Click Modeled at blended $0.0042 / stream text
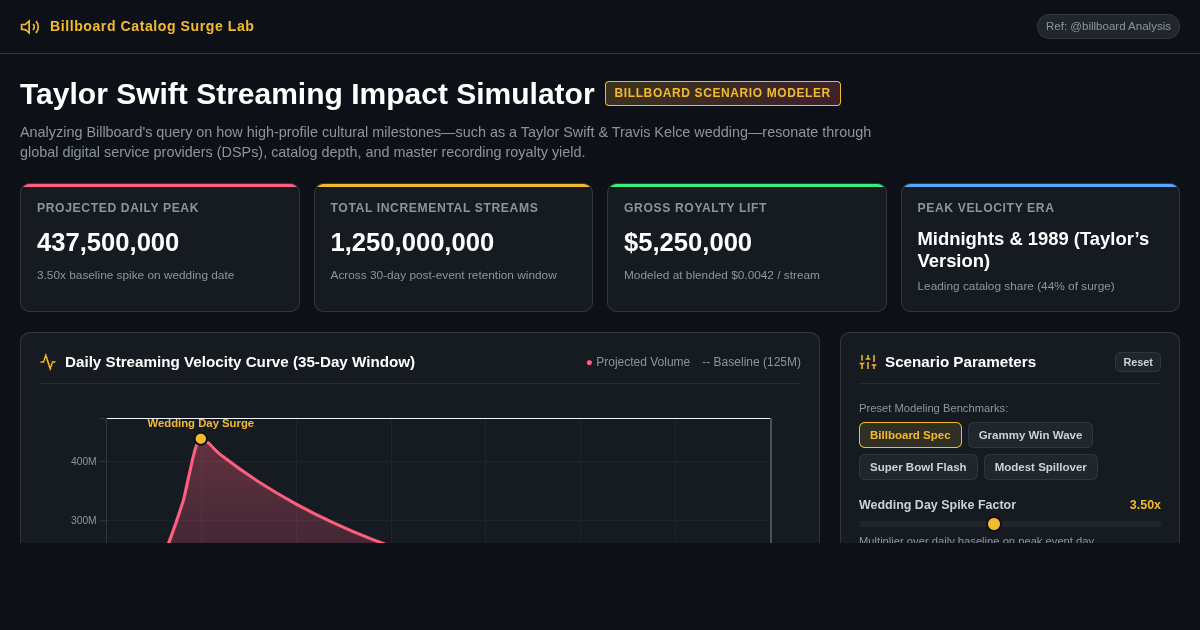This screenshot has width=1200, height=630. [x=722, y=275]
